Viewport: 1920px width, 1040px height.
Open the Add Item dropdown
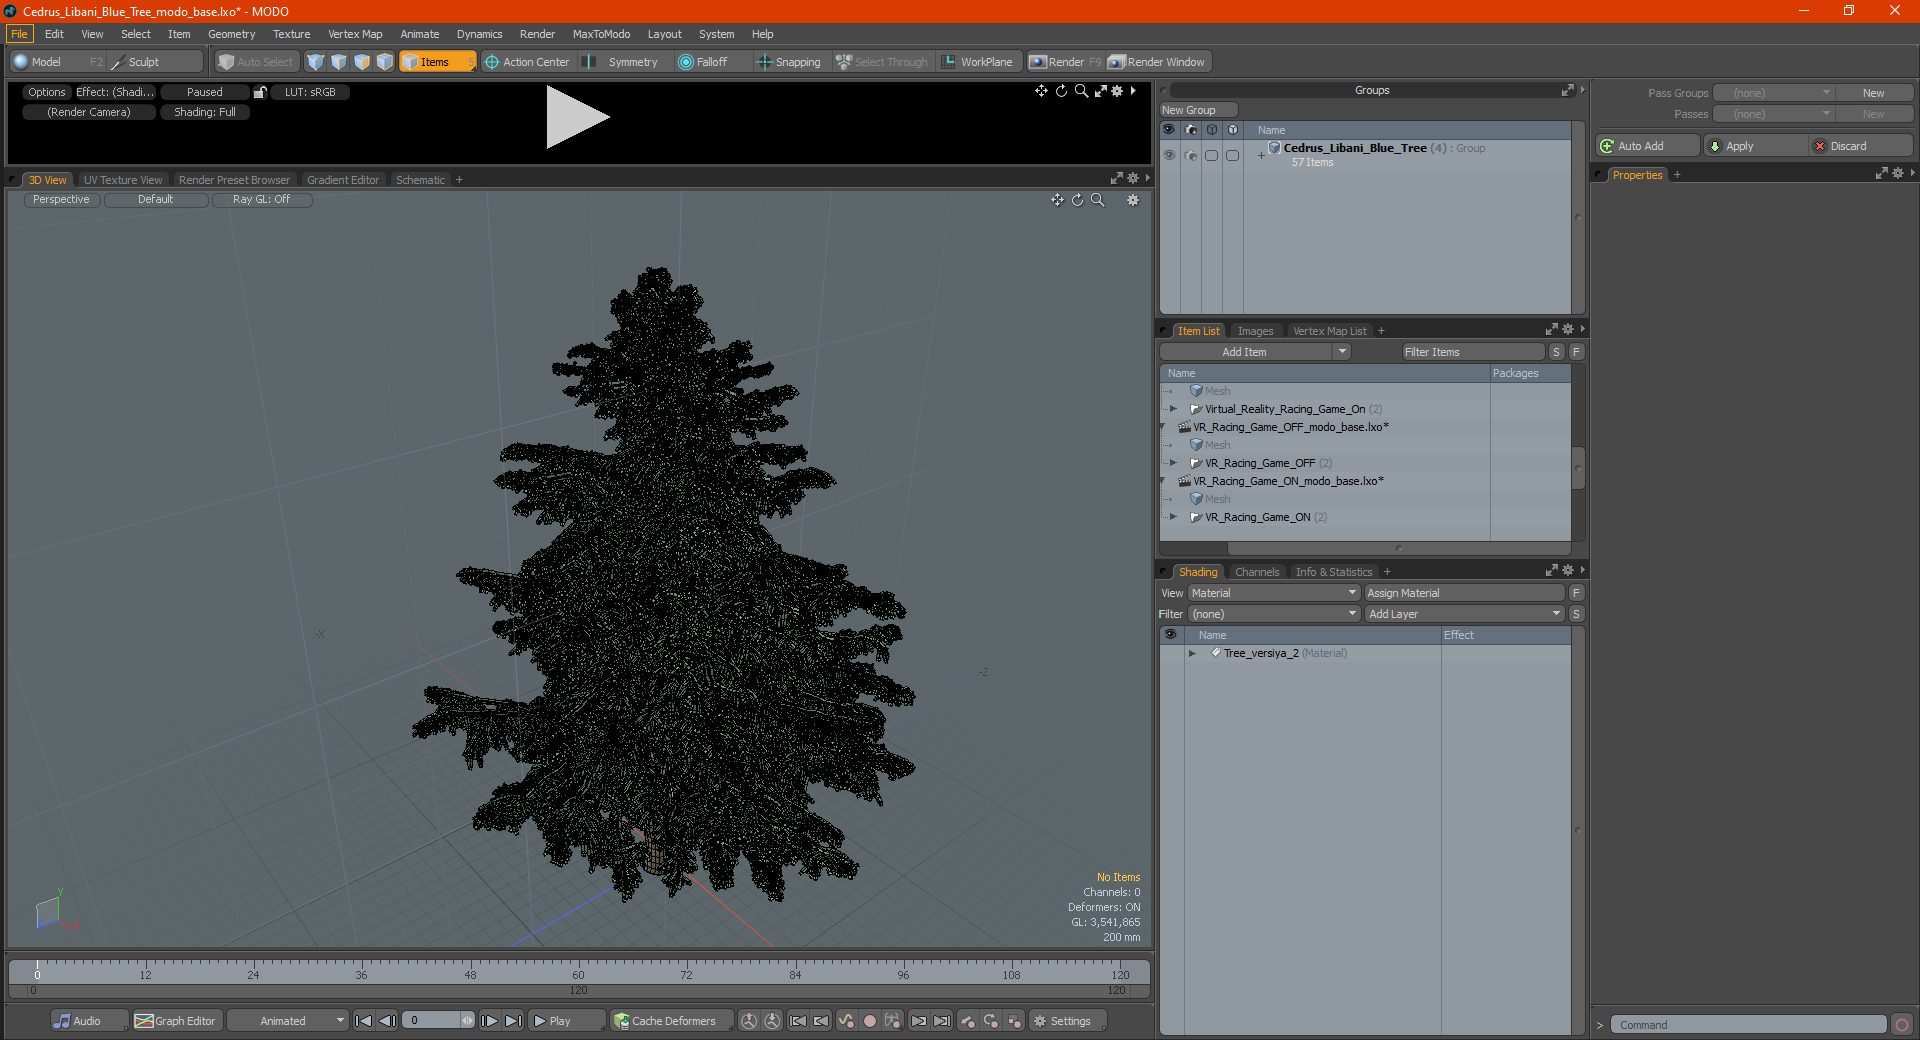[x=1255, y=352]
